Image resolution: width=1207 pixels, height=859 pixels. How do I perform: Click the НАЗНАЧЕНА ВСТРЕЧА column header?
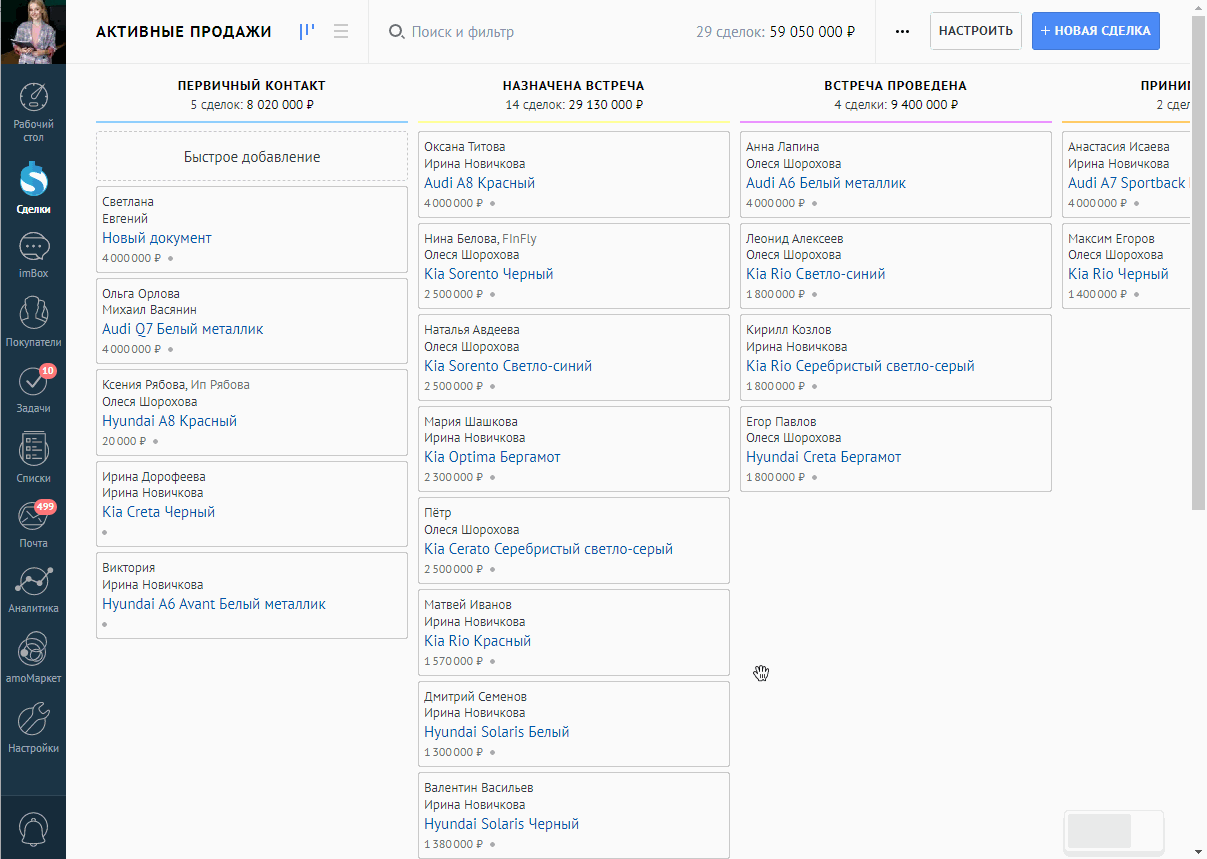tap(574, 86)
